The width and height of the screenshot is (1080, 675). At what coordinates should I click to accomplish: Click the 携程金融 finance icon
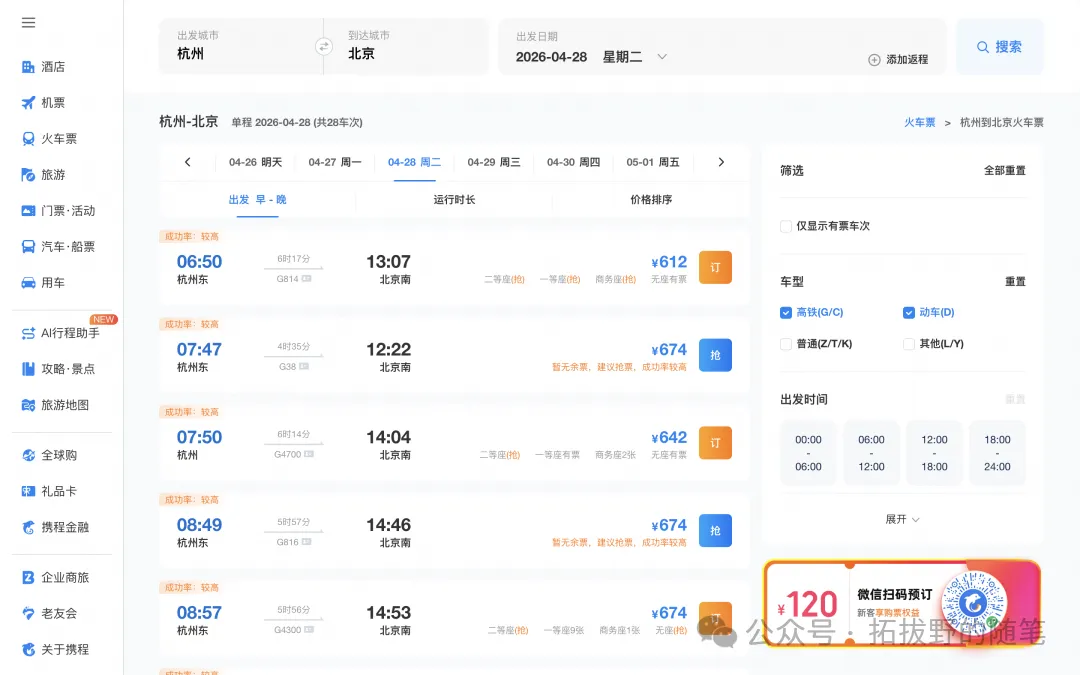click(x=28, y=527)
